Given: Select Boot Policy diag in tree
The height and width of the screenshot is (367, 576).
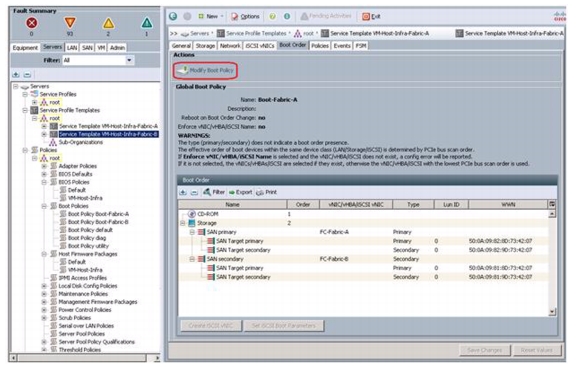Looking at the screenshot, I should pos(87,238).
